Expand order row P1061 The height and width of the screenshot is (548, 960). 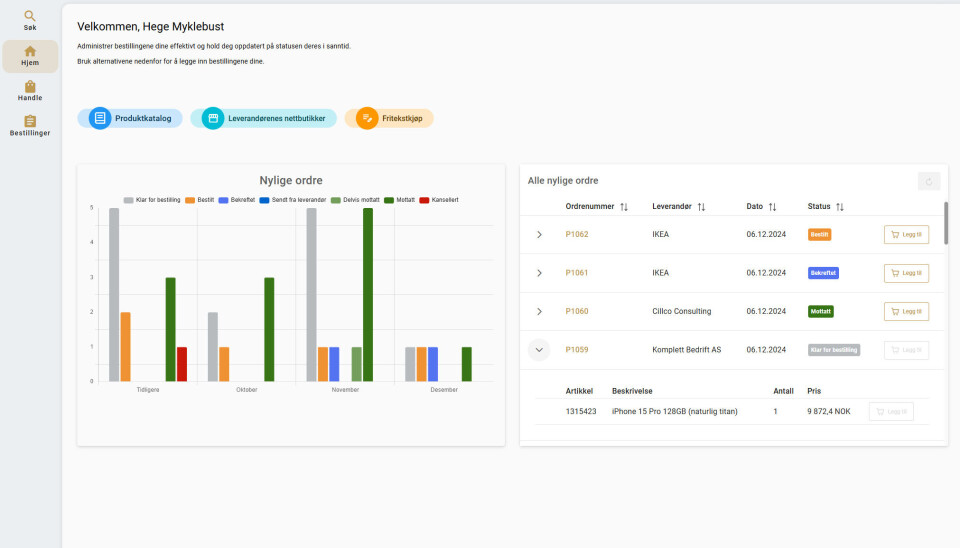(x=539, y=273)
